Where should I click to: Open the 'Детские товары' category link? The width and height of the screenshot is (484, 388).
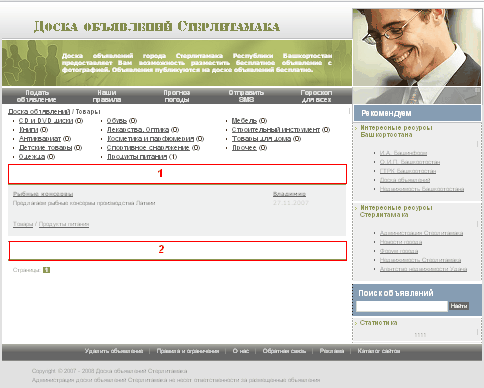(x=45, y=148)
